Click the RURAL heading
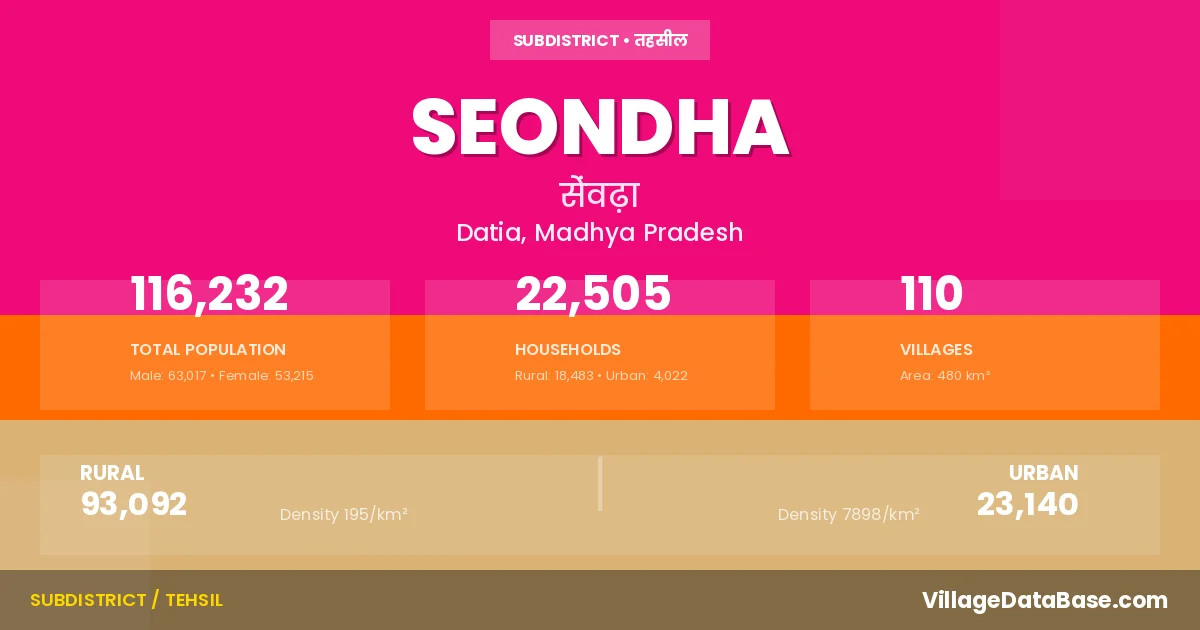Screen dimensions: 1200x630 pos(112,473)
